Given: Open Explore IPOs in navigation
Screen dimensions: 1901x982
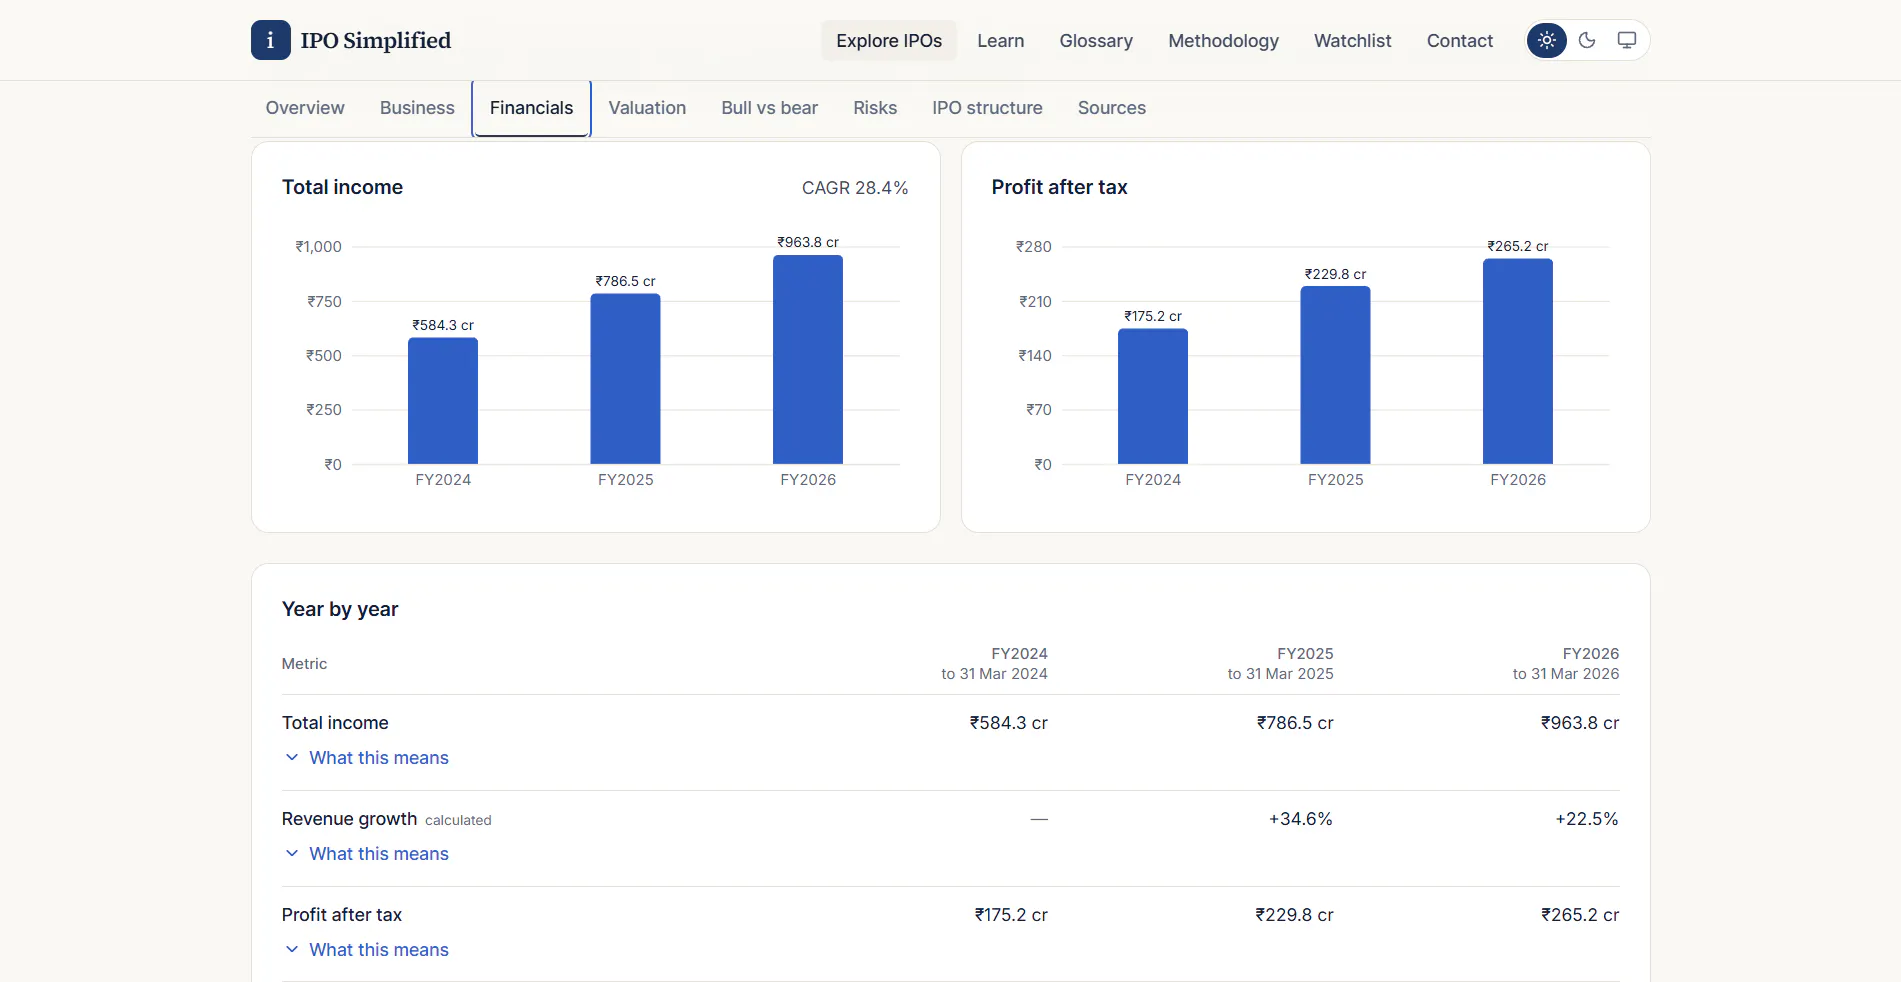Looking at the screenshot, I should pos(889,40).
